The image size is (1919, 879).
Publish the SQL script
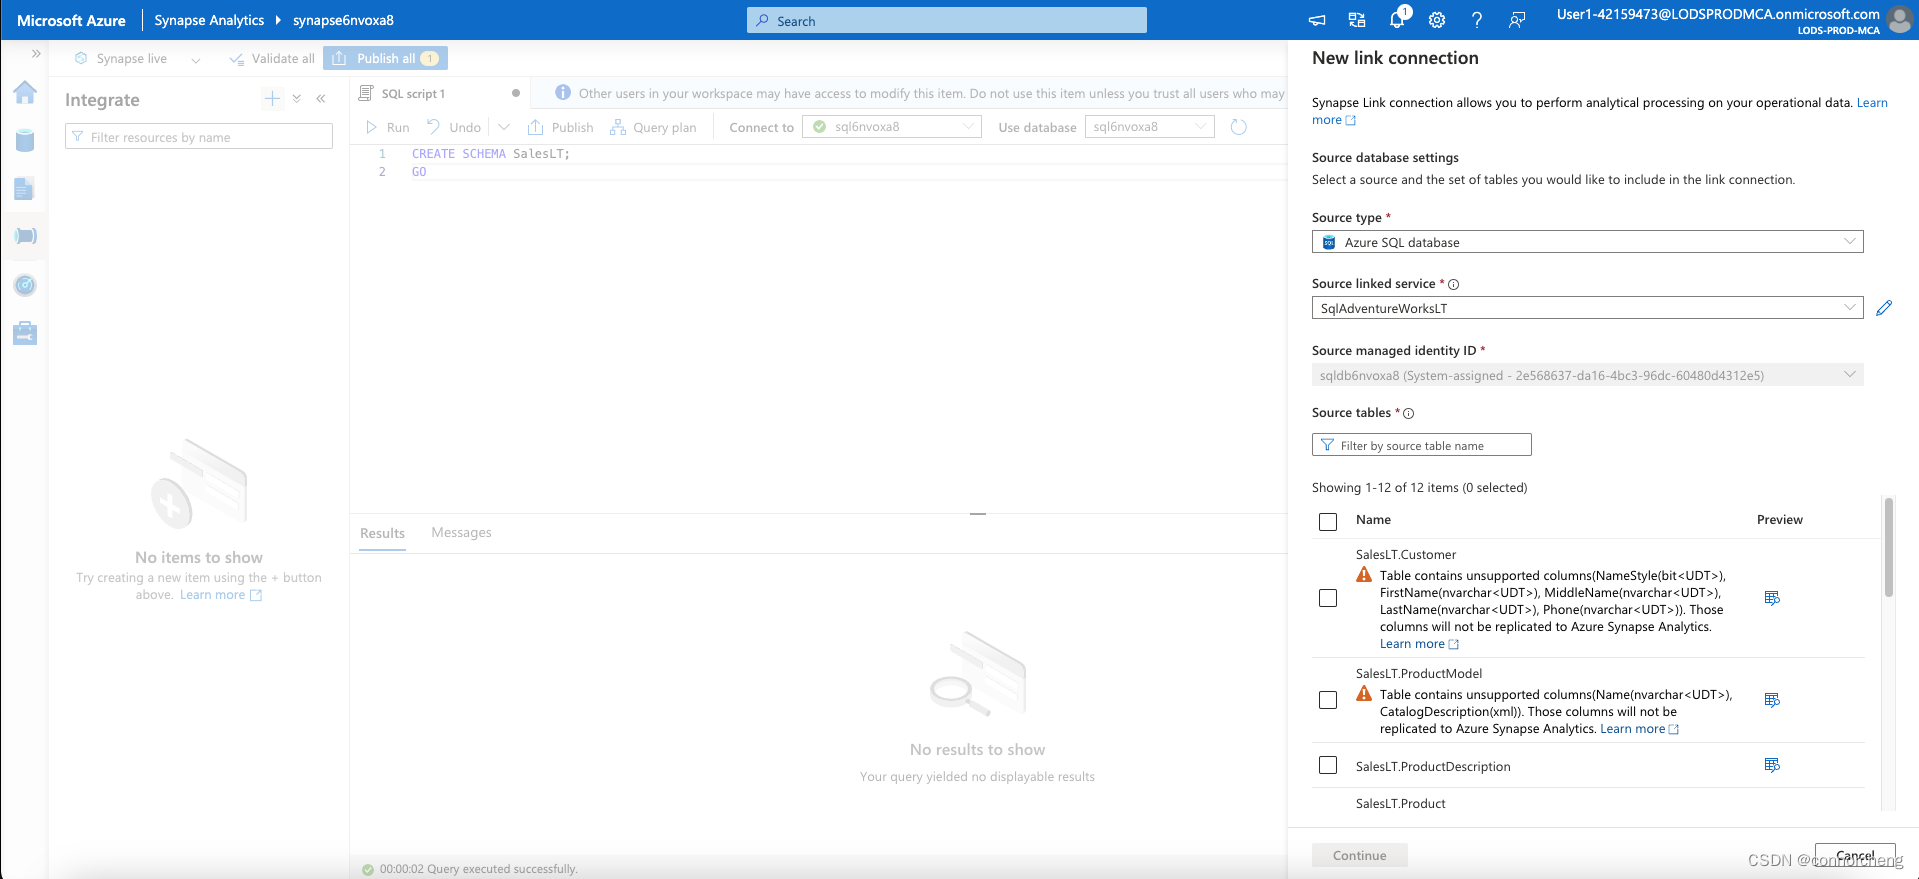click(561, 127)
